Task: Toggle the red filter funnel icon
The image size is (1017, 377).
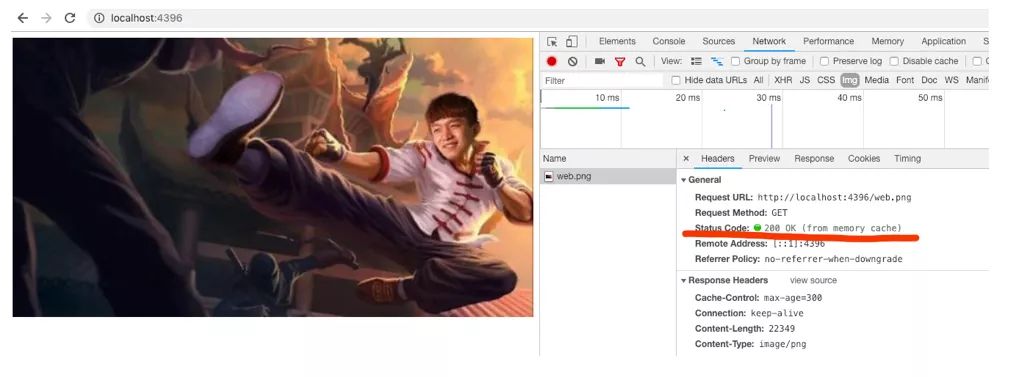Action: (620, 62)
